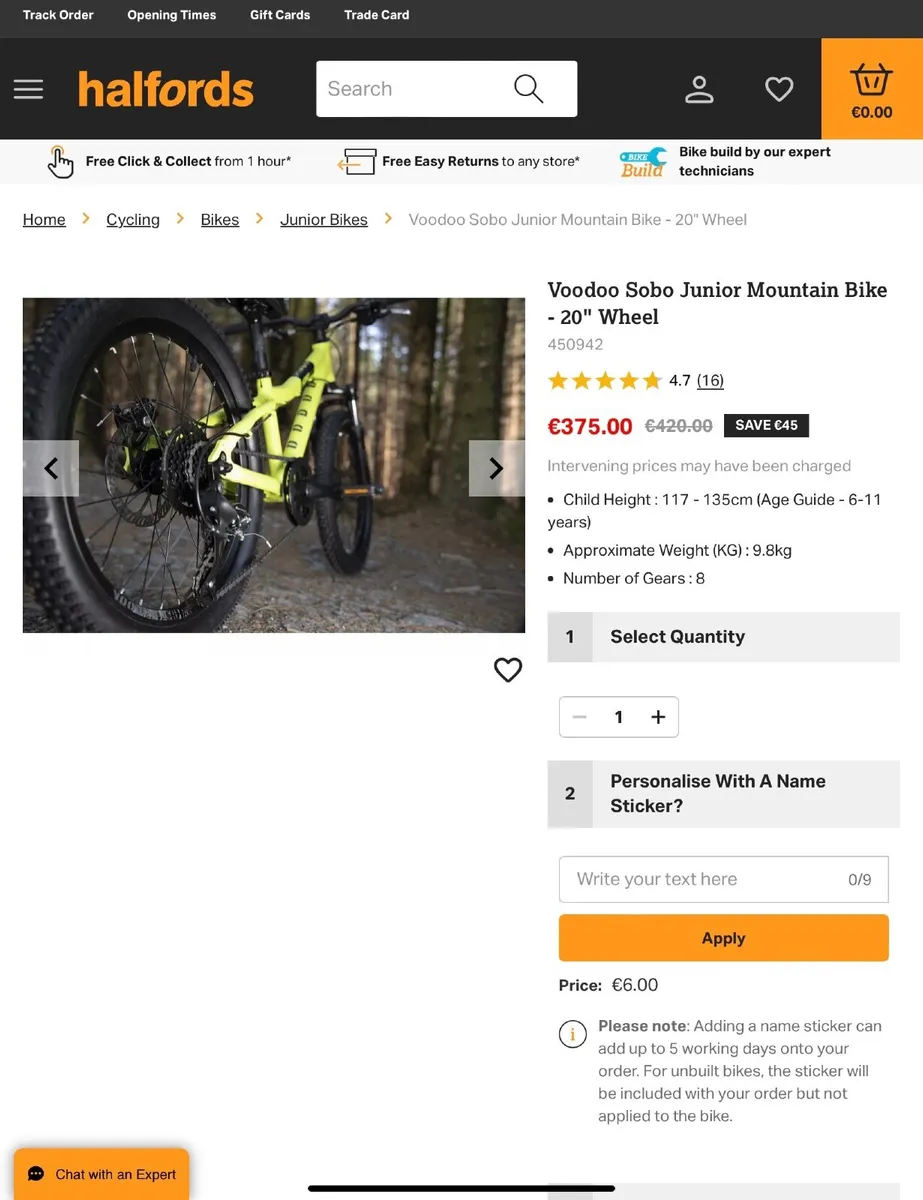Screen dimensions: 923x1200
Task: Click the Apply button for the sticker
Action: click(x=723, y=938)
